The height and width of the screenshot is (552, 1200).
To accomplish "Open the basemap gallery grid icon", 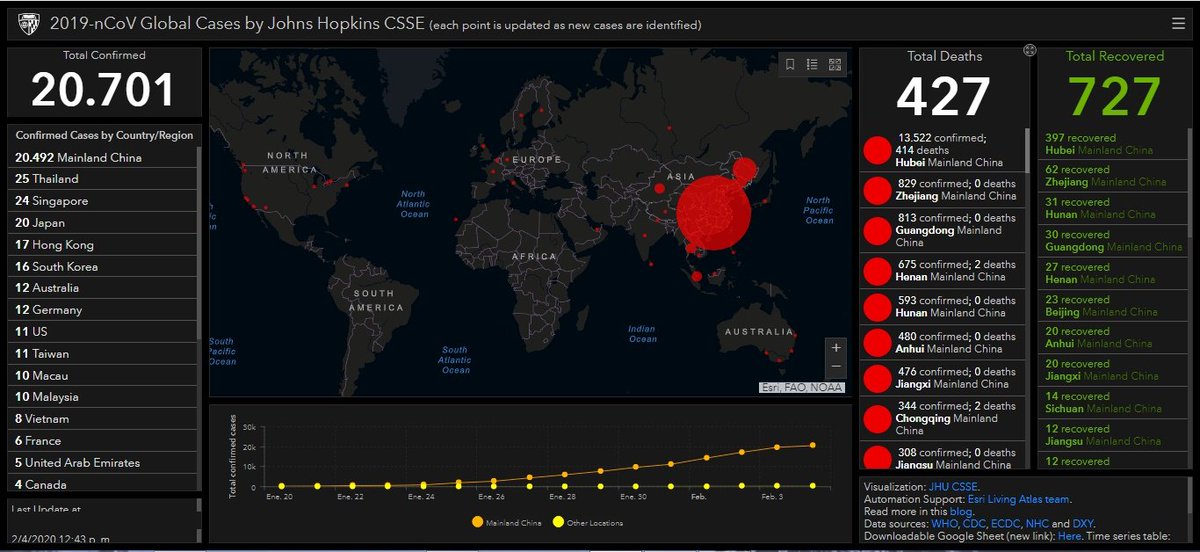I will coord(836,65).
